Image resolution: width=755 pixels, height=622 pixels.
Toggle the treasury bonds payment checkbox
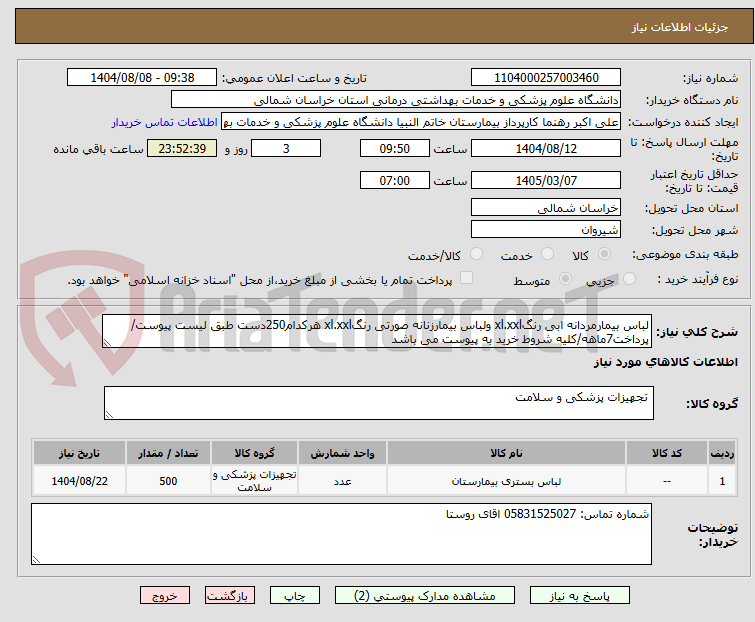(465, 279)
